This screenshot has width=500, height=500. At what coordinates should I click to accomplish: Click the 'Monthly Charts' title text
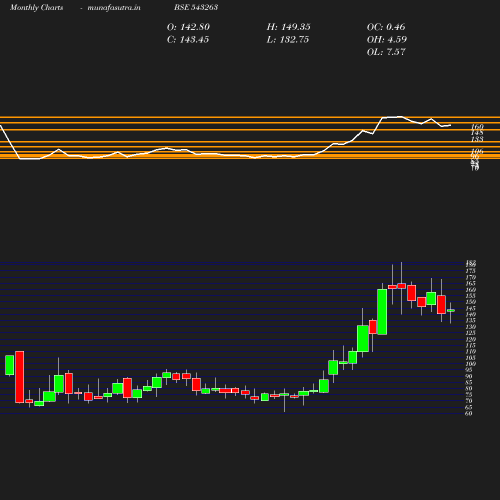[x=36, y=8]
